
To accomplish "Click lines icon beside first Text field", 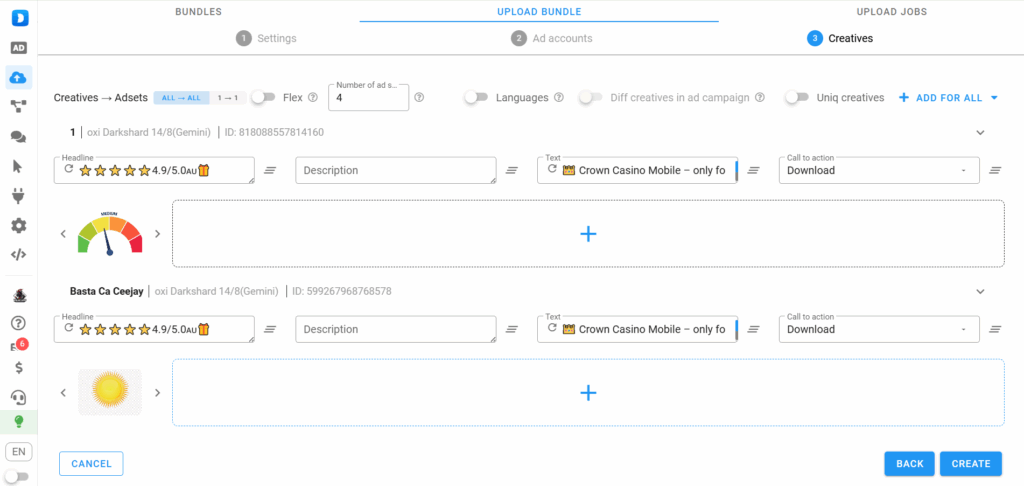I will coord(754,170).
